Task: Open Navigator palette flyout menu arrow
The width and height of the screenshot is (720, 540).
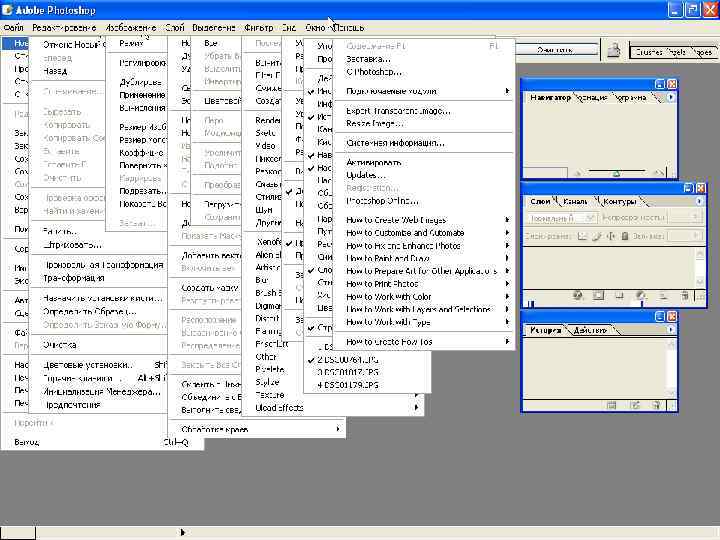Action: [671, 97]
